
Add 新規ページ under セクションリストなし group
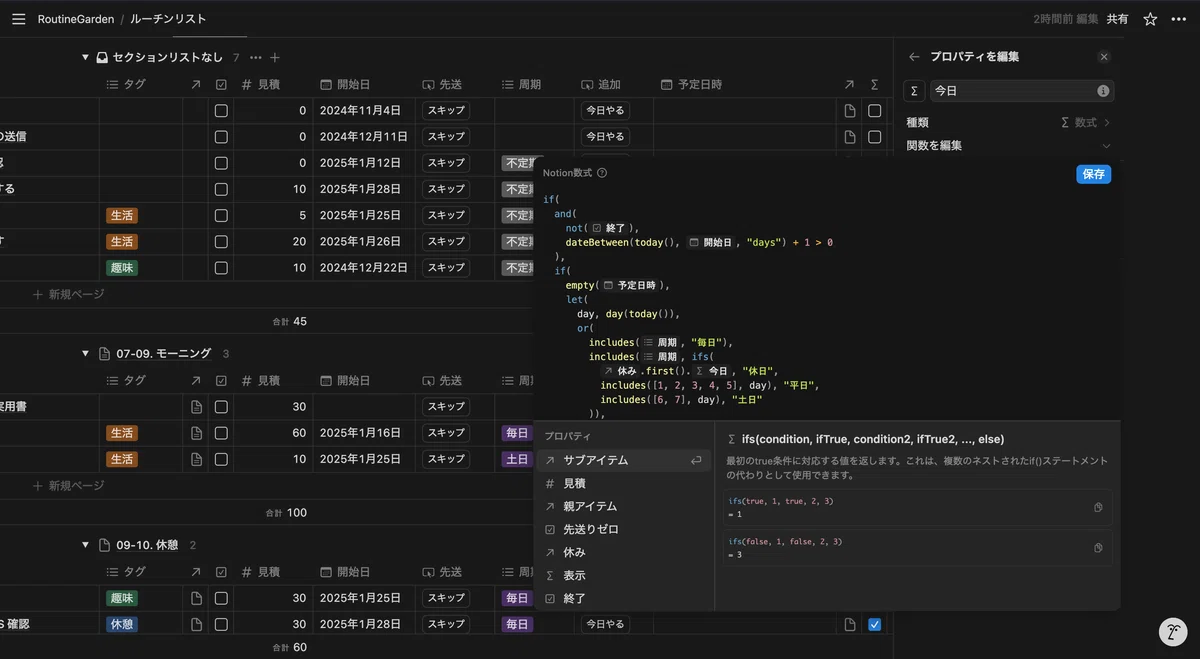point(68,295)
